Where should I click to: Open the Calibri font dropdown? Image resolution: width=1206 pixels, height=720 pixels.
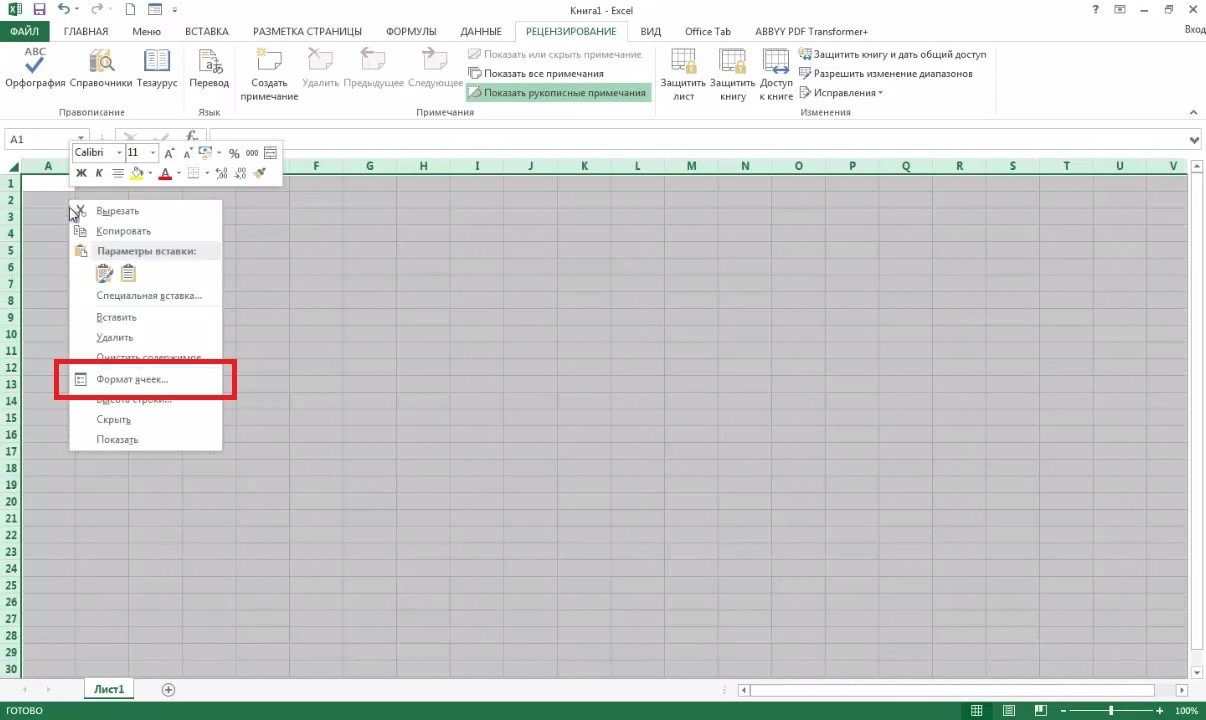120,152
